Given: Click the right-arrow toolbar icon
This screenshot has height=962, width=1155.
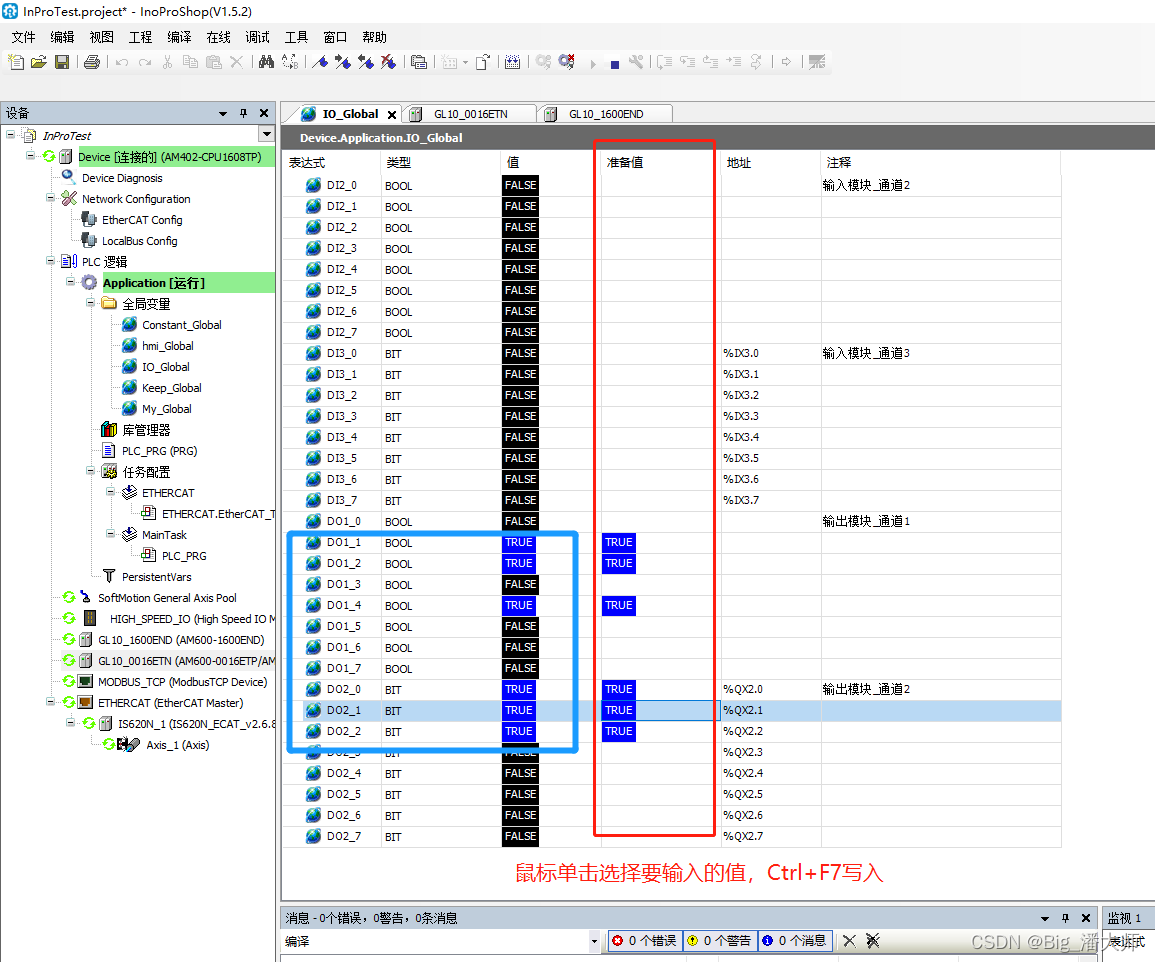Looking at the screenshot, I should pos(787,62).
